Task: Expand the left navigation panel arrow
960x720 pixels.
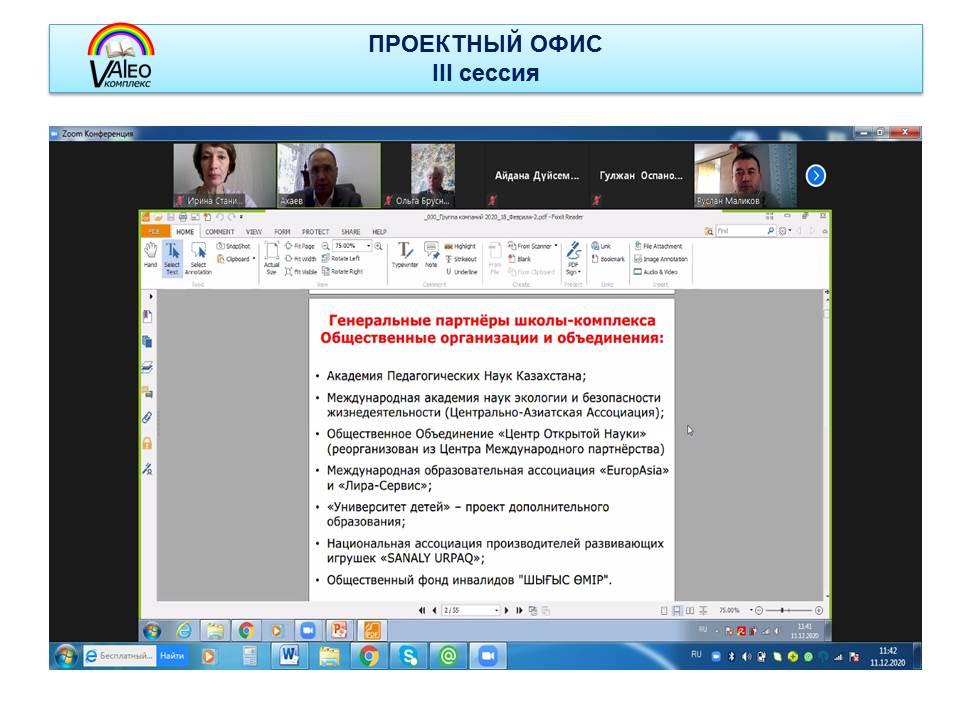Action: (x=151, y=297)
